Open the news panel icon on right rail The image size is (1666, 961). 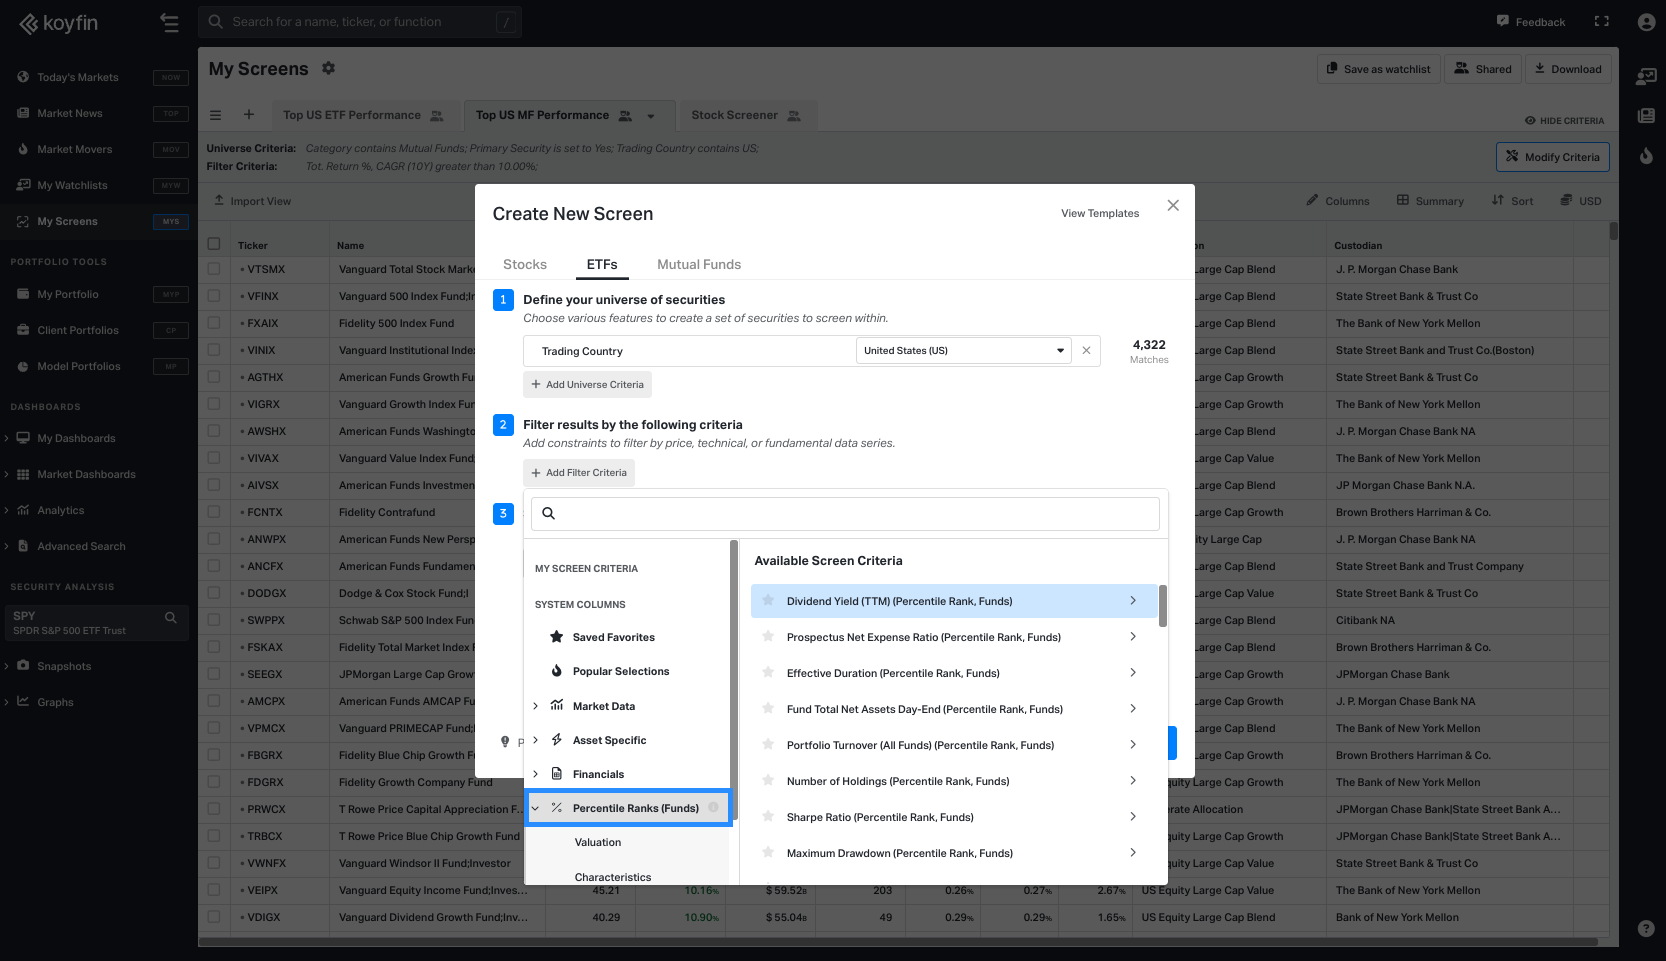coord(1646,116)
